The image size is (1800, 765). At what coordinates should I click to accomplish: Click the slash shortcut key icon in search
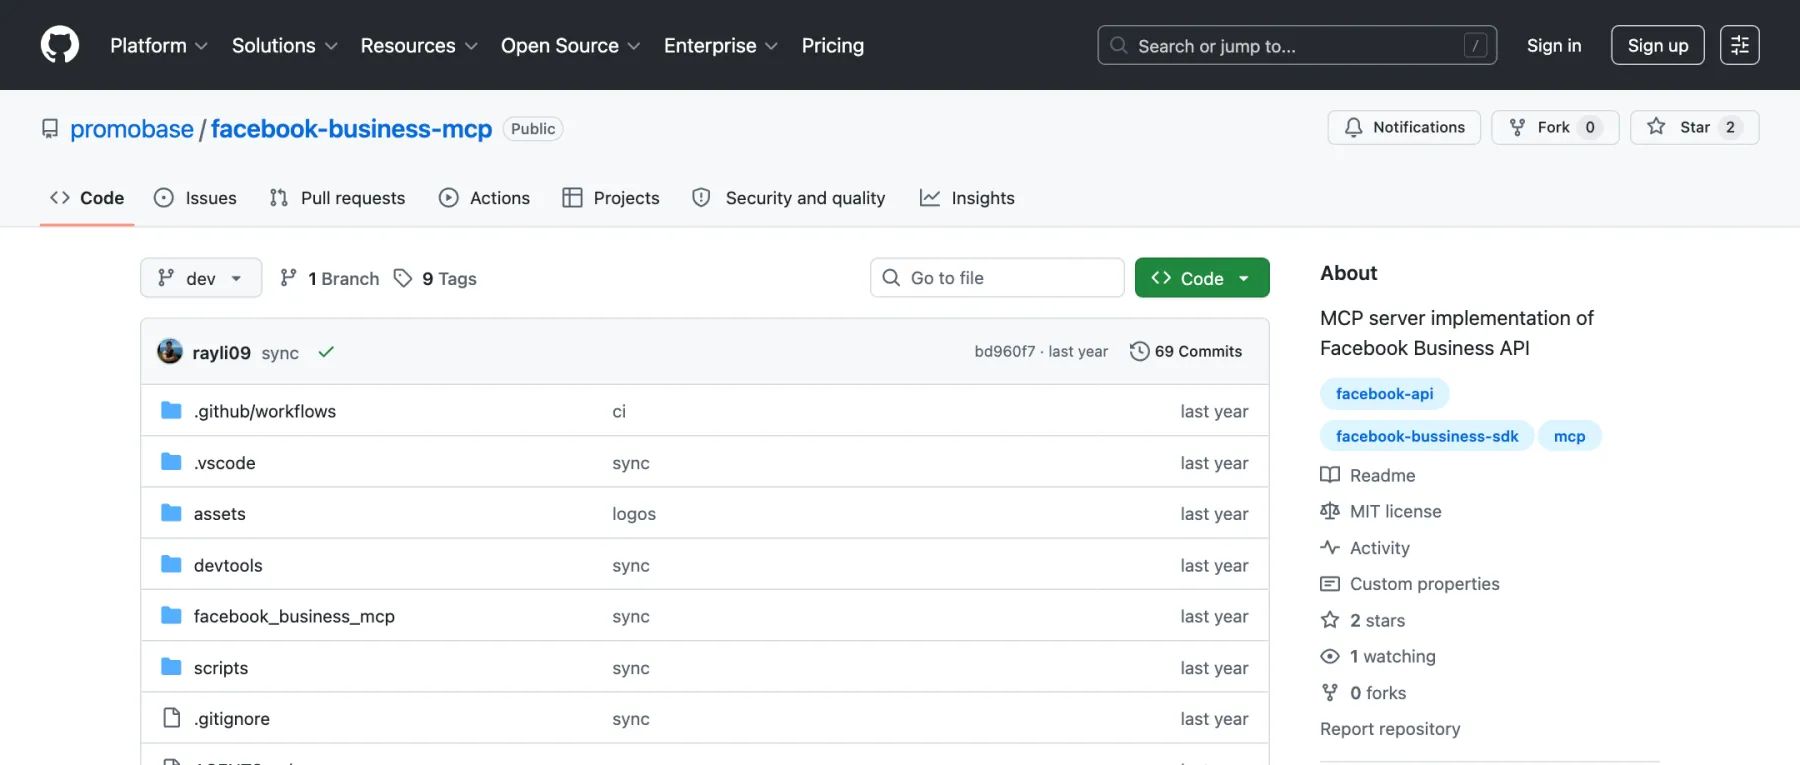[1475, 45]
